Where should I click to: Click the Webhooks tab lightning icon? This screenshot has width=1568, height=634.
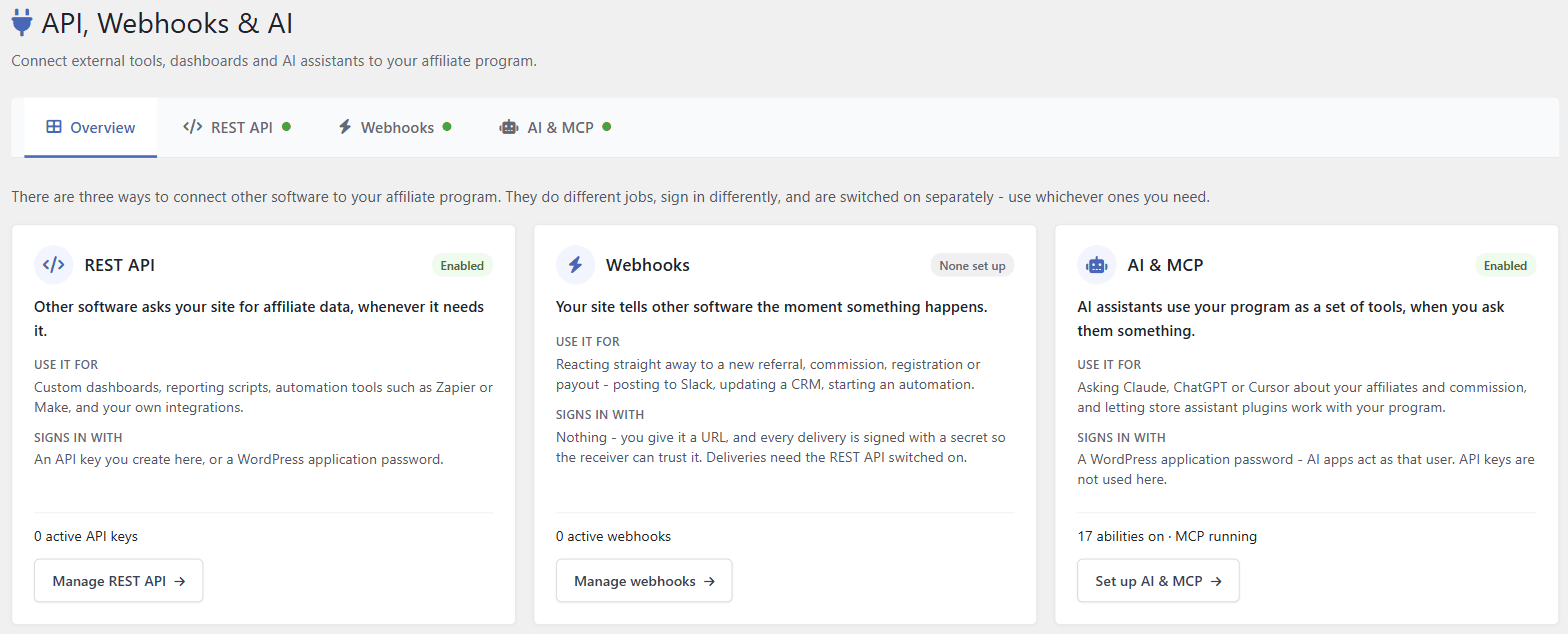[345, 127]
